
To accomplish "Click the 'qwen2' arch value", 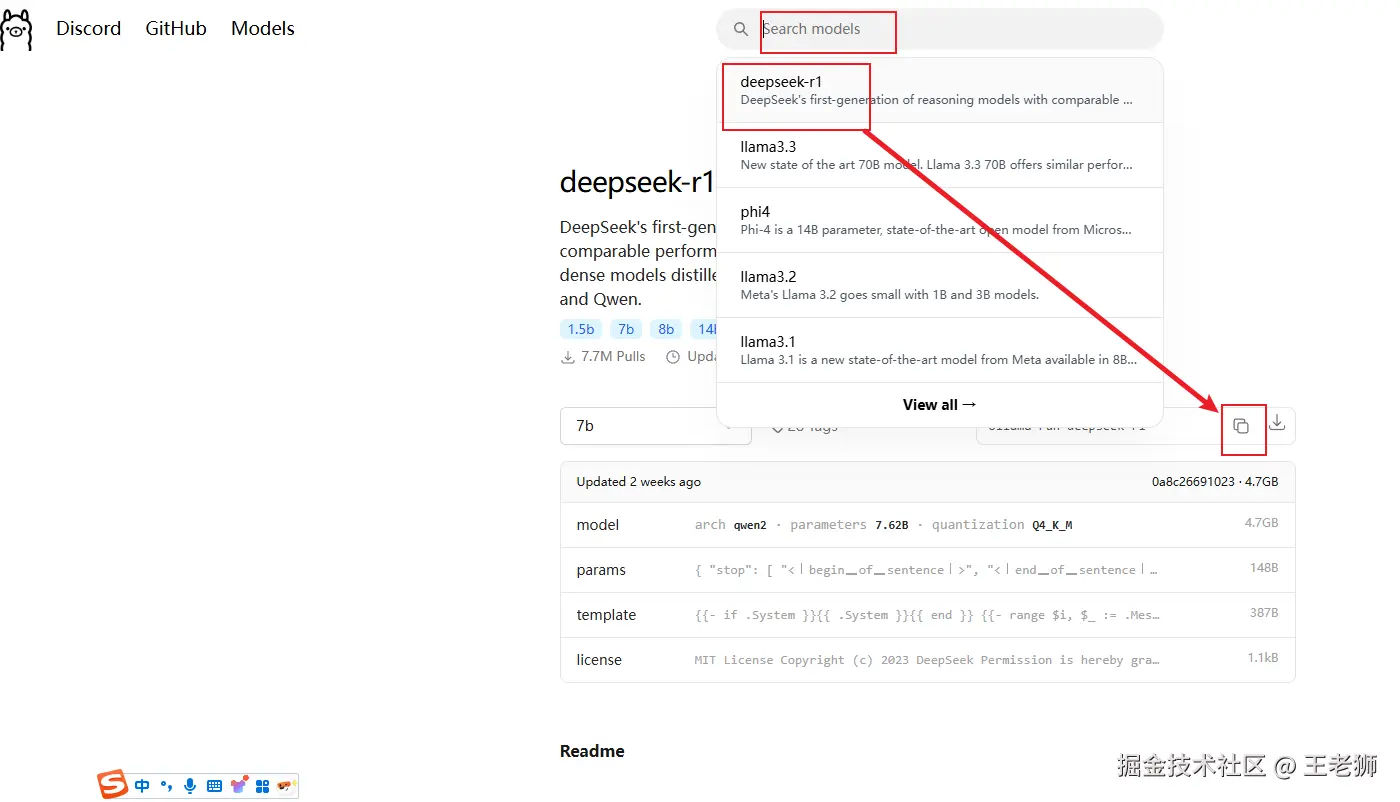I will pos(750,525).
